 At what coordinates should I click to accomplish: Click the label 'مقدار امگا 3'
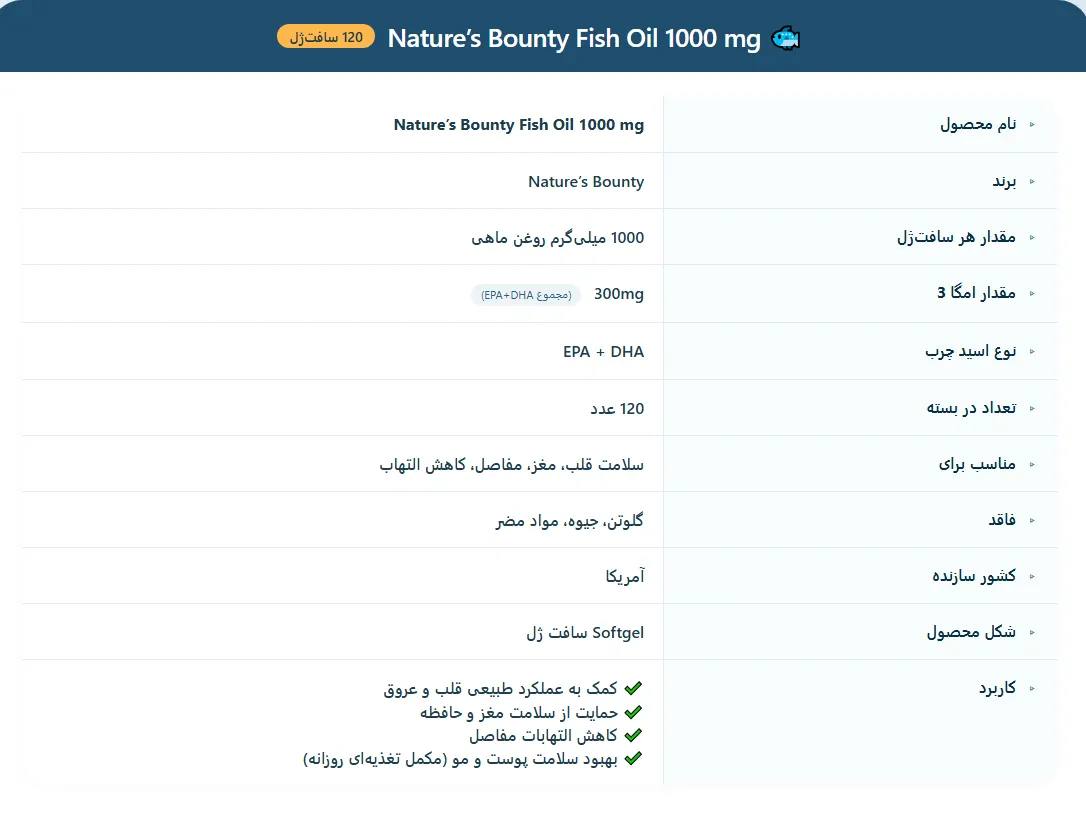977,293
